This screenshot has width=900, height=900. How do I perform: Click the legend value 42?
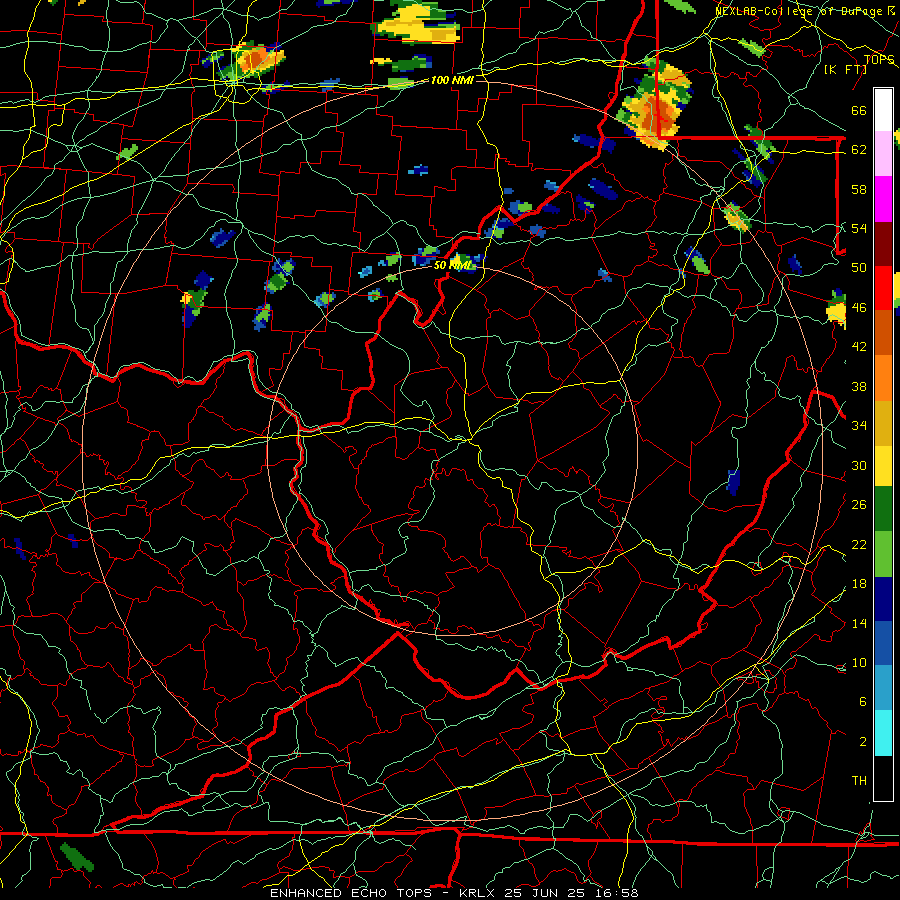coord(859,347)
